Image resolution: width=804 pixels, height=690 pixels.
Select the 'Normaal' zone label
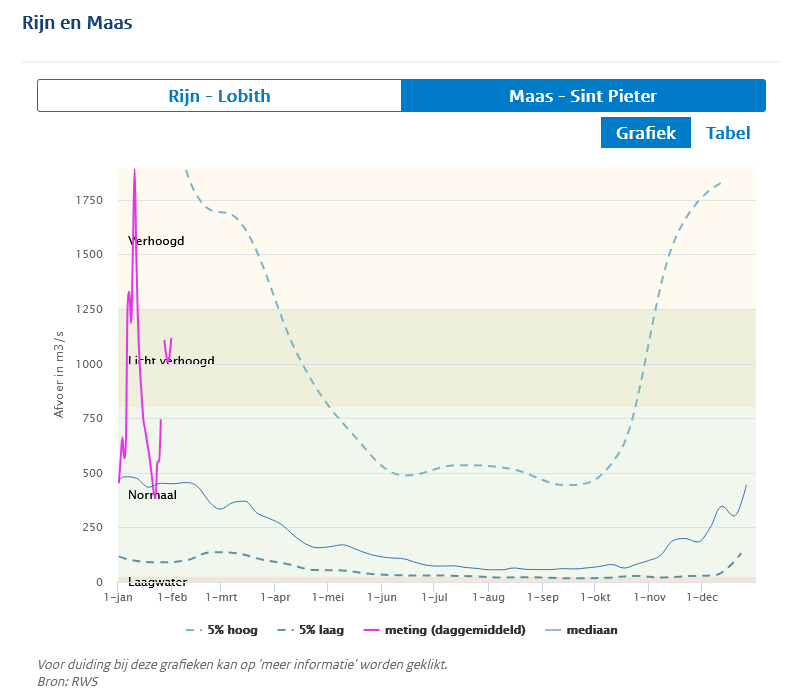pos(152,494)
